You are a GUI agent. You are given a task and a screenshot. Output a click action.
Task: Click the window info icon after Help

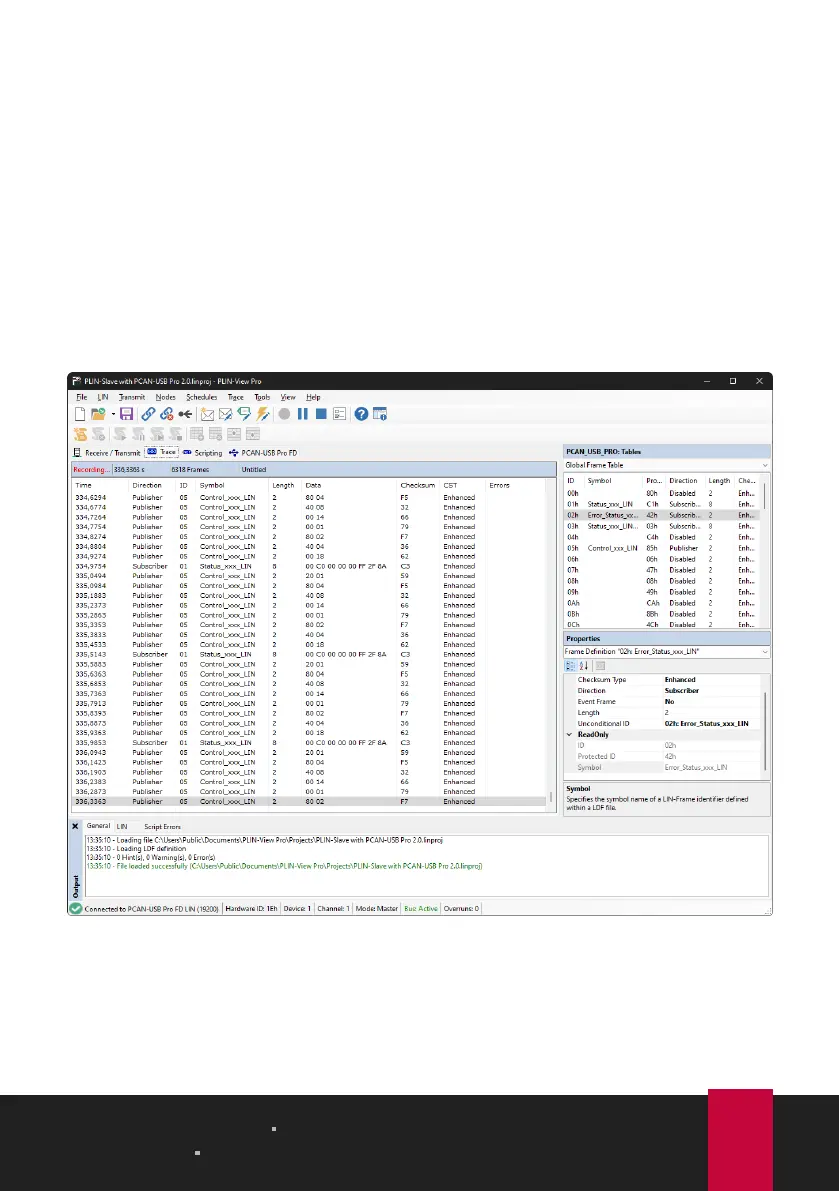380,414
